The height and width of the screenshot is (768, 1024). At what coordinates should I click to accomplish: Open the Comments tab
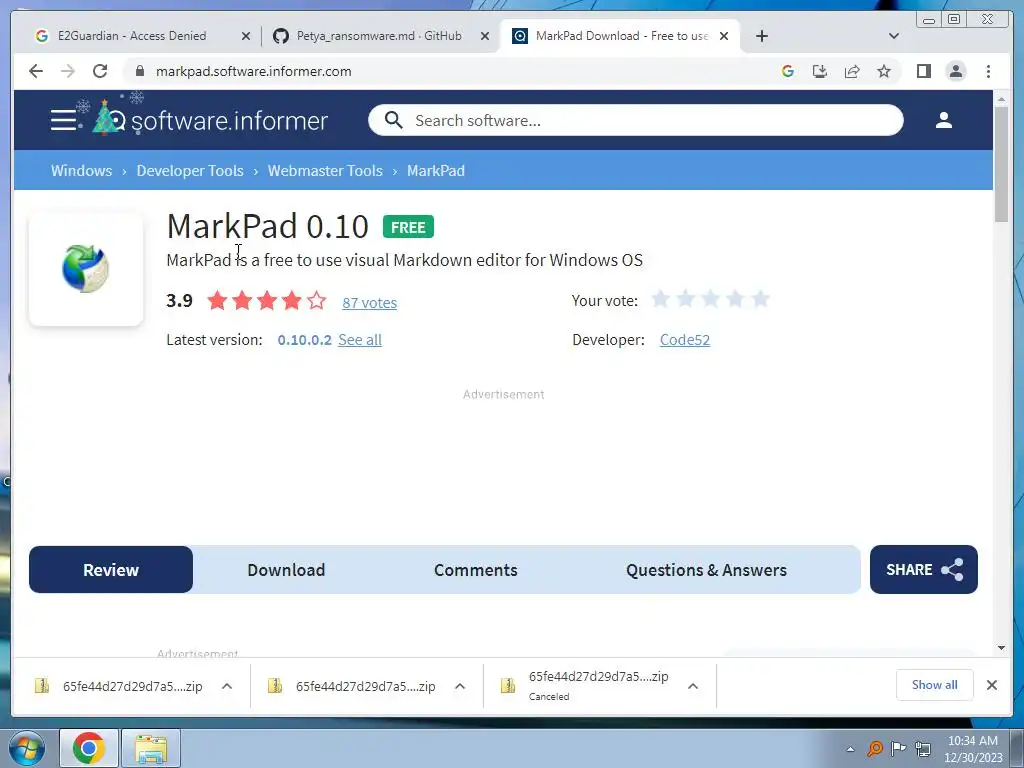tap(475, 569)
